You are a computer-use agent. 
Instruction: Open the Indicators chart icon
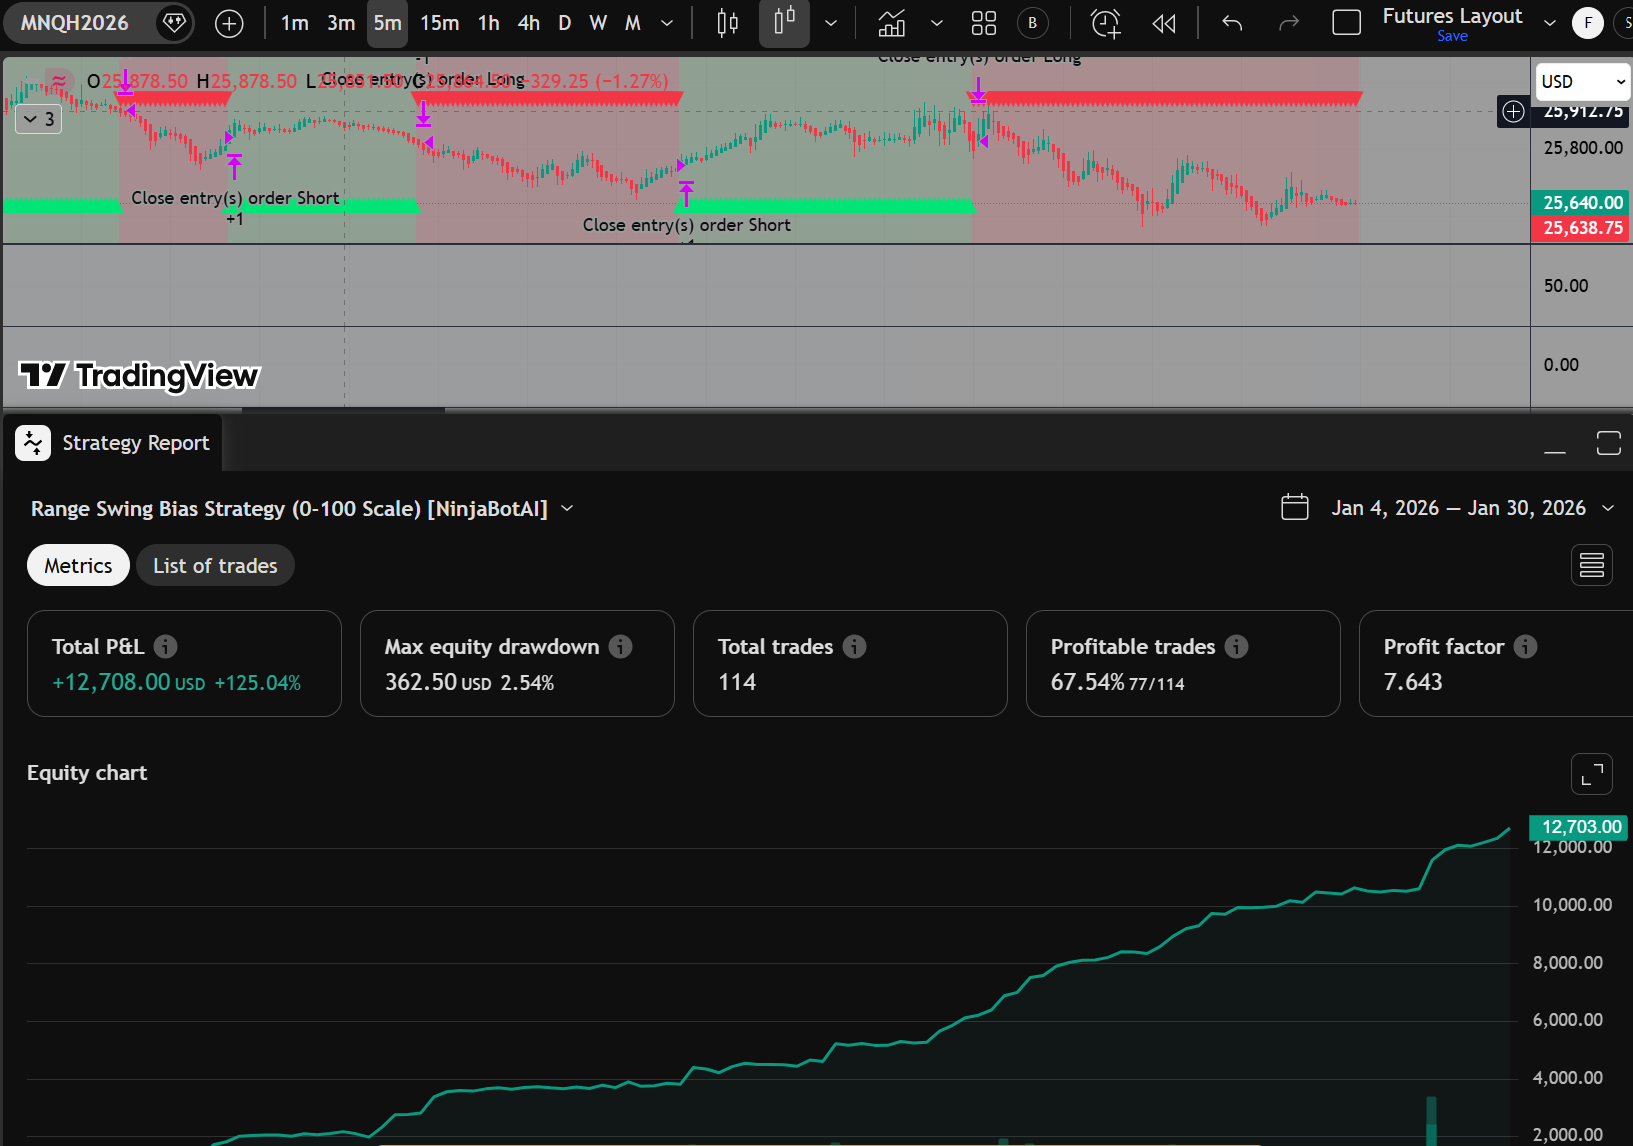[891, 23]
